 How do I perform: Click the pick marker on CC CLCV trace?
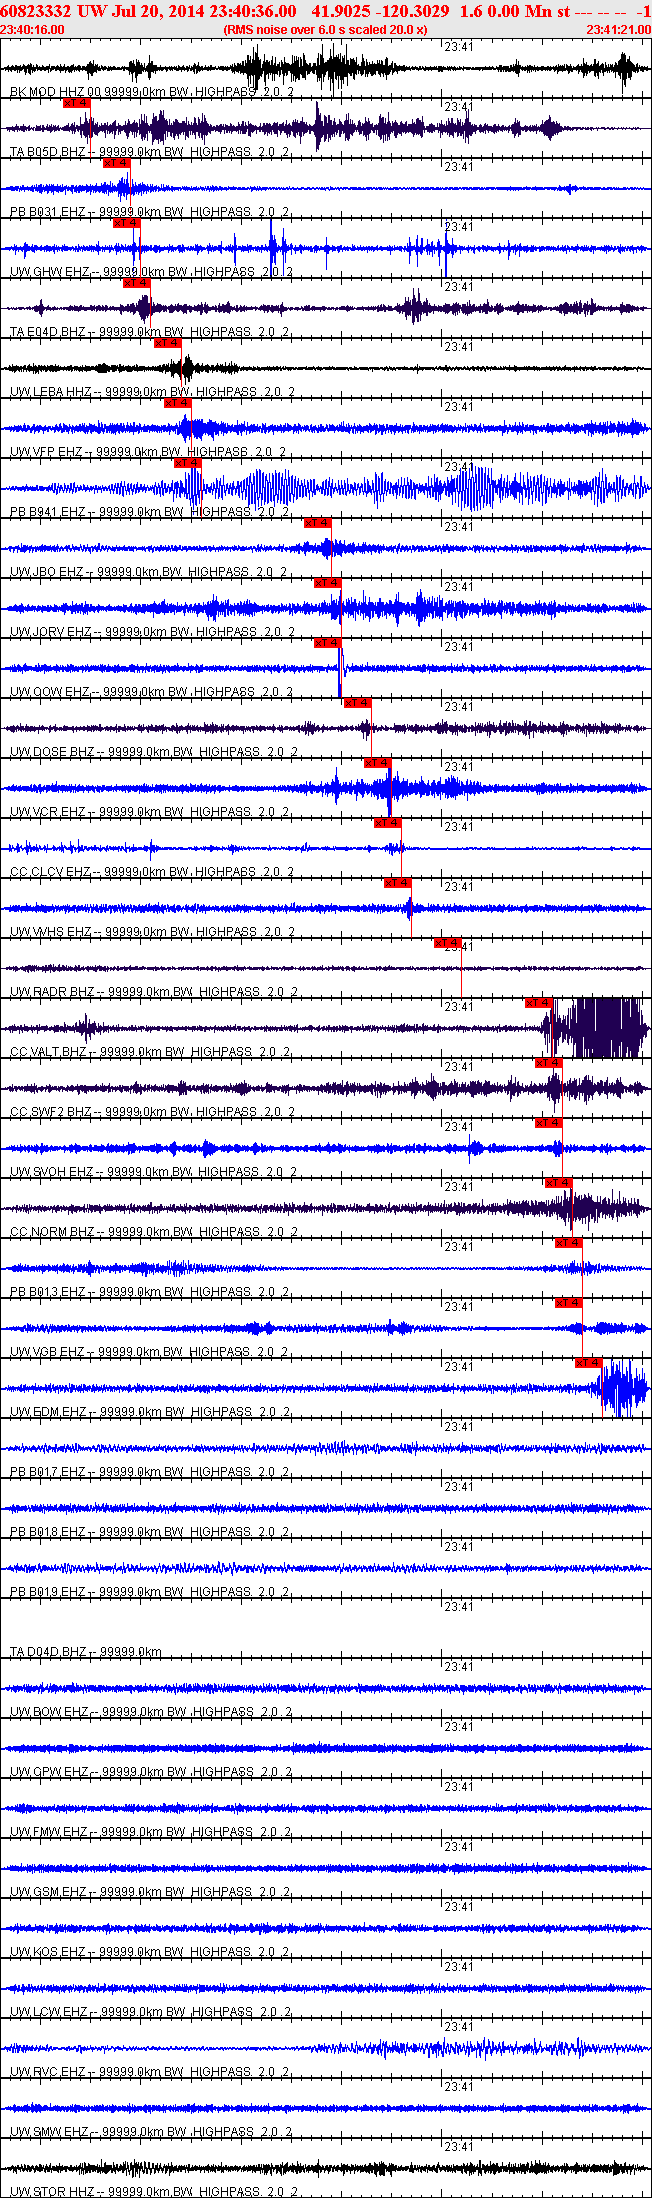click(387, 823)
